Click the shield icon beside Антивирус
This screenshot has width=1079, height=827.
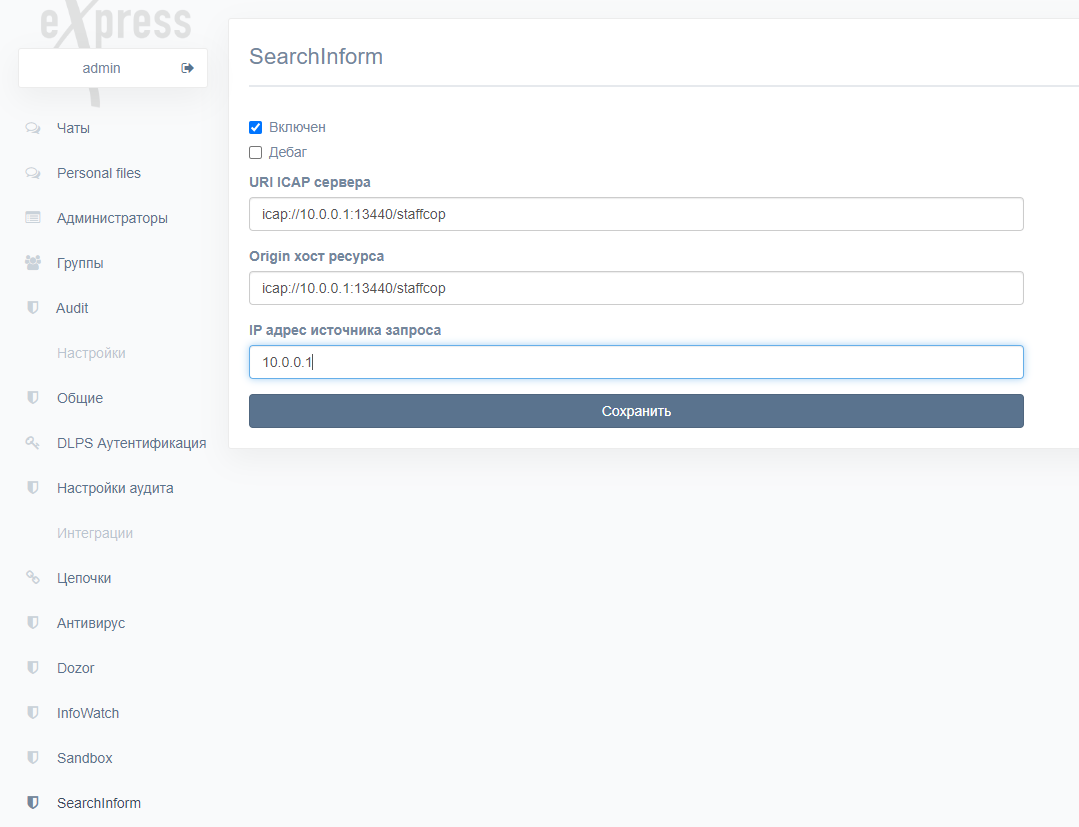pyautogui.click(x=33, y=623)
